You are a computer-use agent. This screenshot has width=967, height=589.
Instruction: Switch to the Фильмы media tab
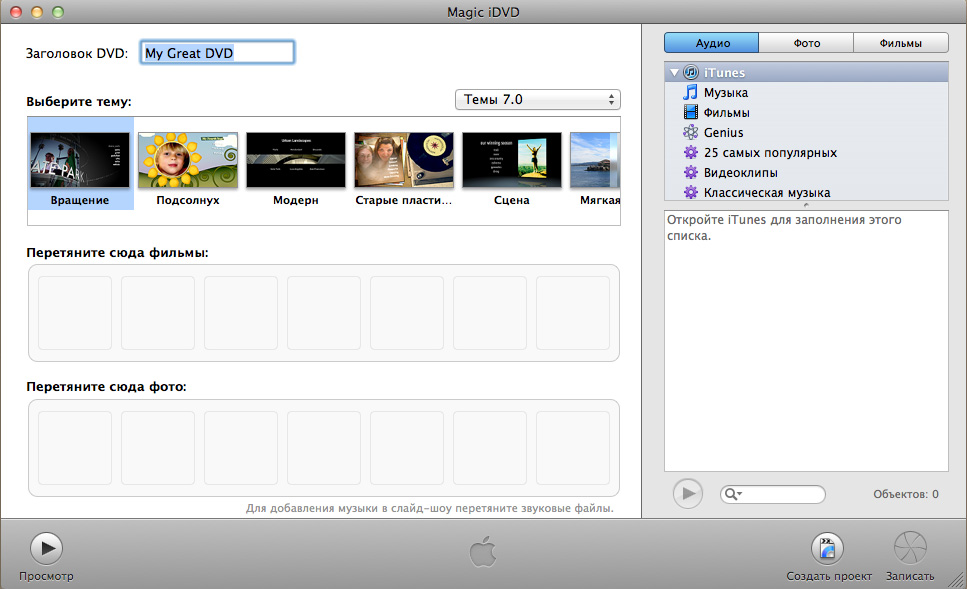tap(900, 43)
